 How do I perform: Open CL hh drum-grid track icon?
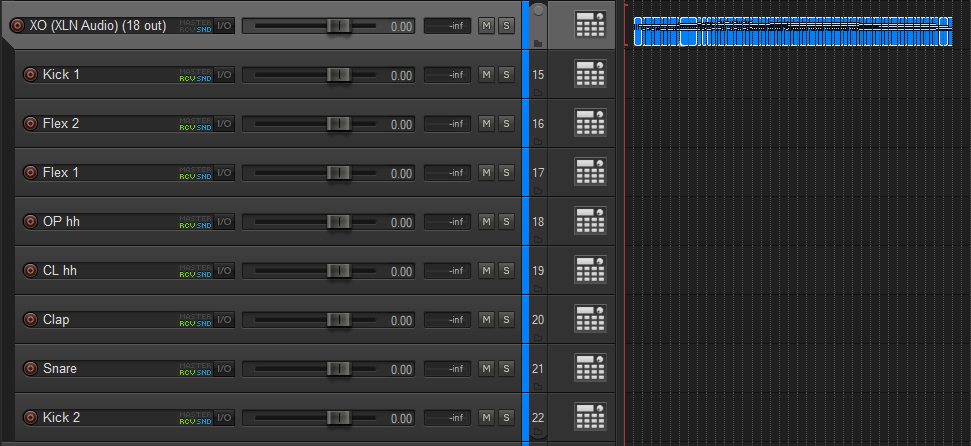coord(590,270)
